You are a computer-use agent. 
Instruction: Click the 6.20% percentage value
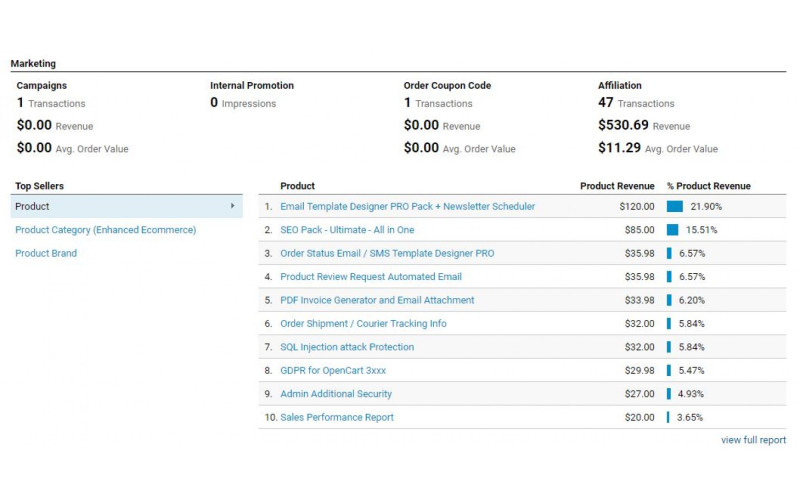(x=692, y=301)
